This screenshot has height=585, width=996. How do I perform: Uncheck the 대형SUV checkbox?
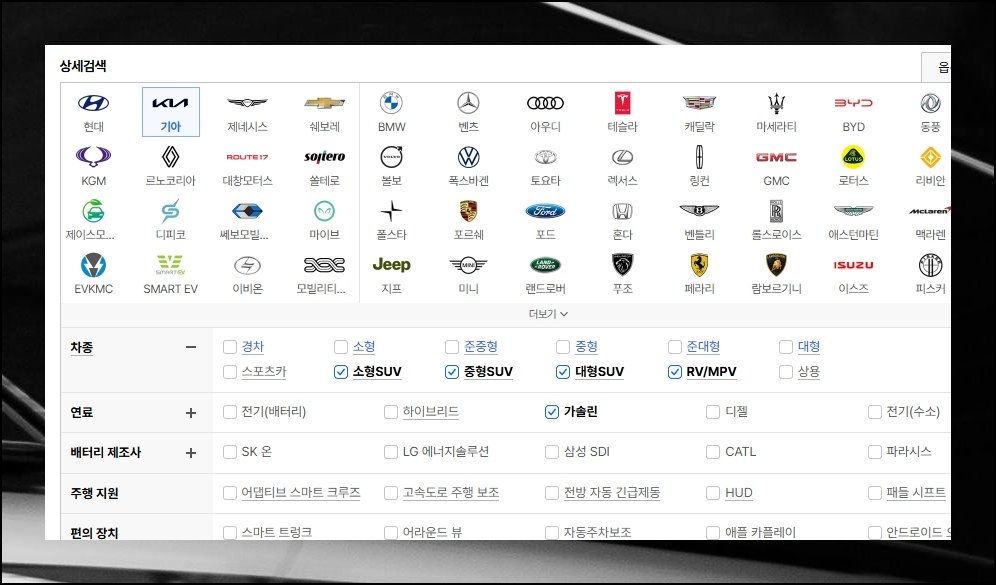tap(563, 372)
